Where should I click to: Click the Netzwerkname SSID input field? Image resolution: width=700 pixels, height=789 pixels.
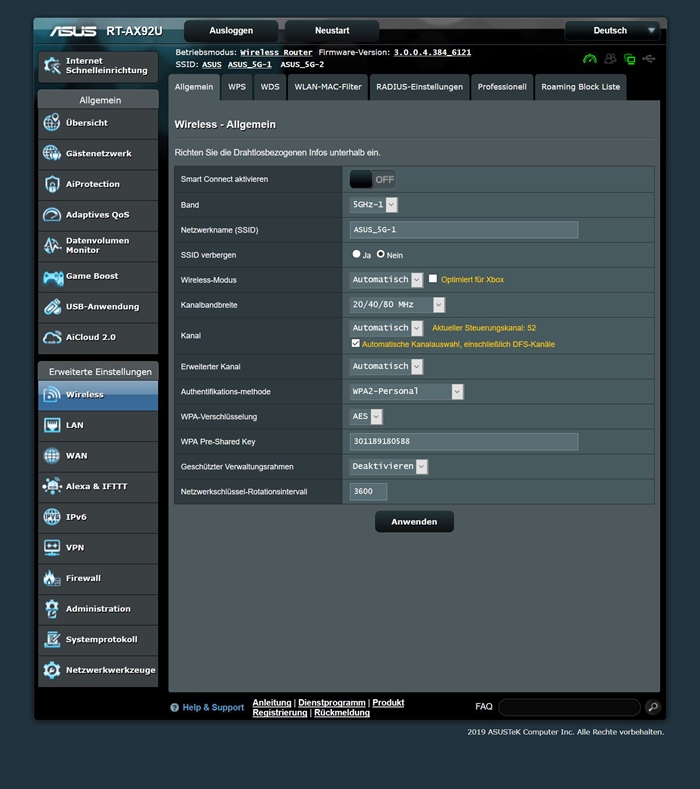coord(463,229)
